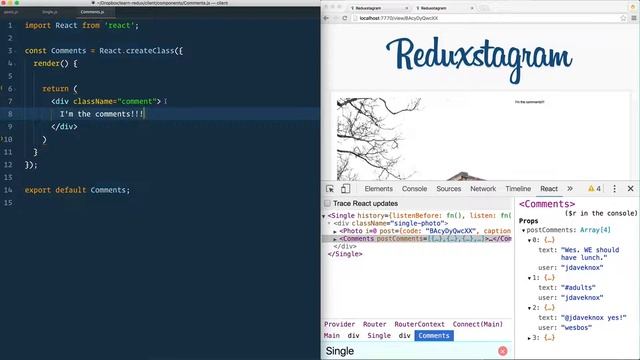Expand postComments item 3
This screenshot has height=360, width=640.
pos(529,338)
